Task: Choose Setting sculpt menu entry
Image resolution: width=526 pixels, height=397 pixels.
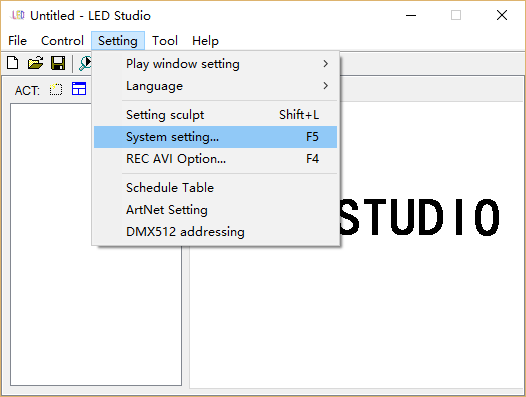Action: coord(215,115)
